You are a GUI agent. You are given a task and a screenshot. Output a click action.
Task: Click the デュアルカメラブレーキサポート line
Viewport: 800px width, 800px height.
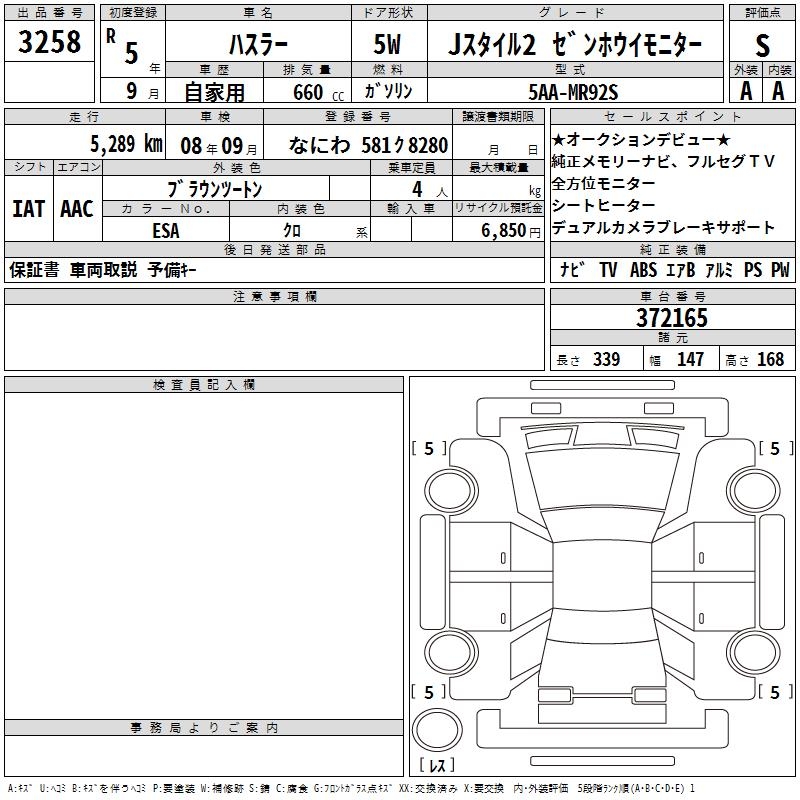[x=663, y=227]
